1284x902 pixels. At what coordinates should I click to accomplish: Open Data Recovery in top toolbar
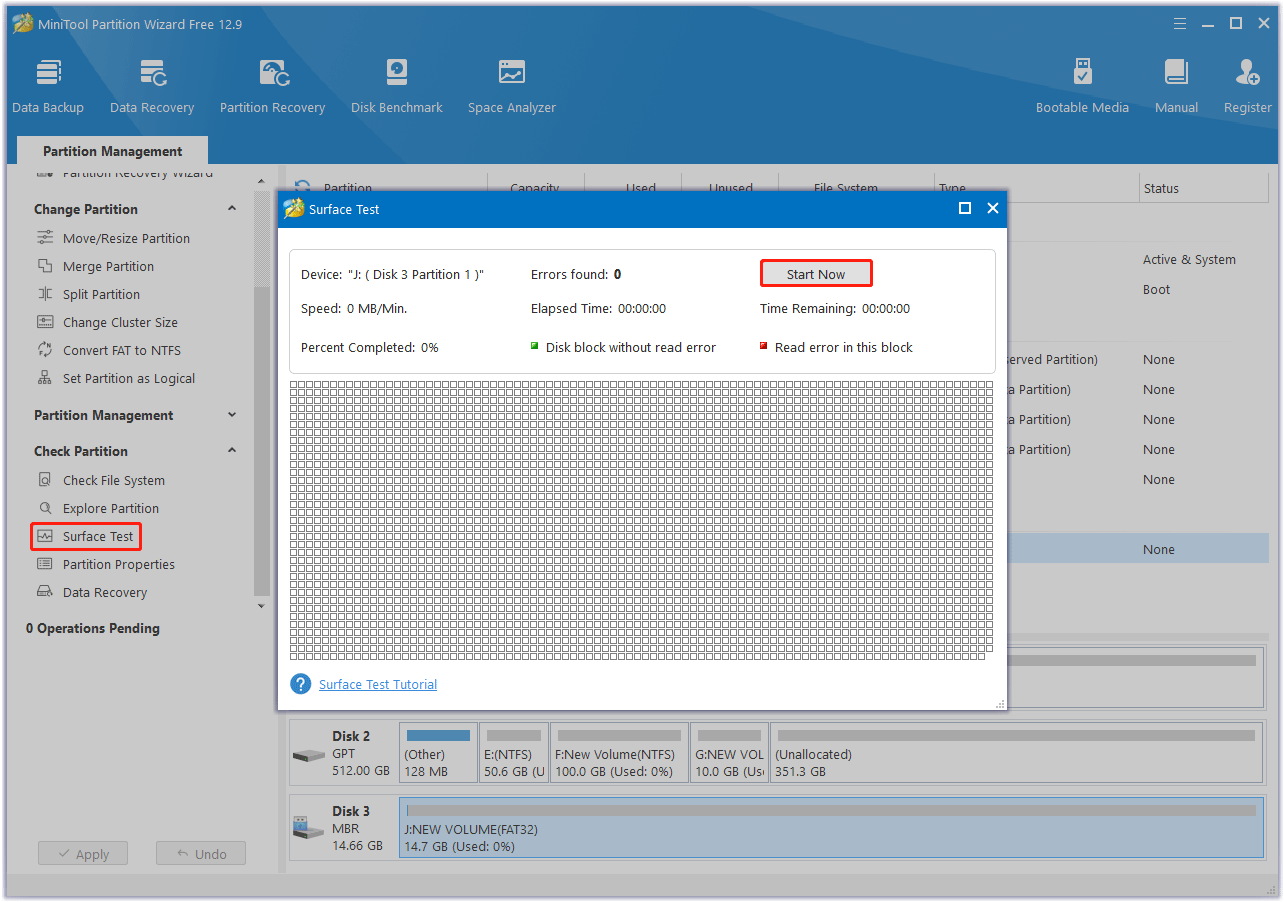pyautogui.click(x=152, y=86)
